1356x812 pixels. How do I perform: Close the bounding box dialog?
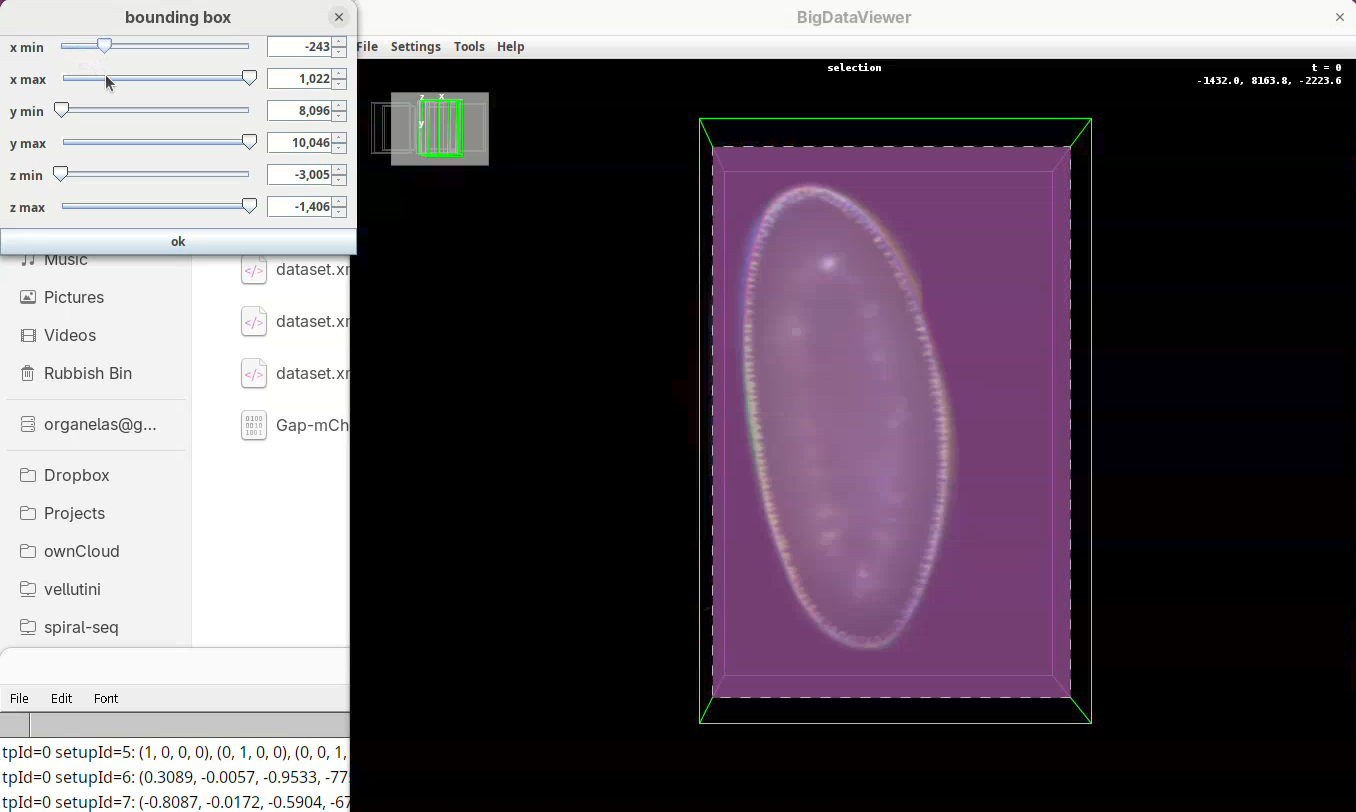coord(339,17)
